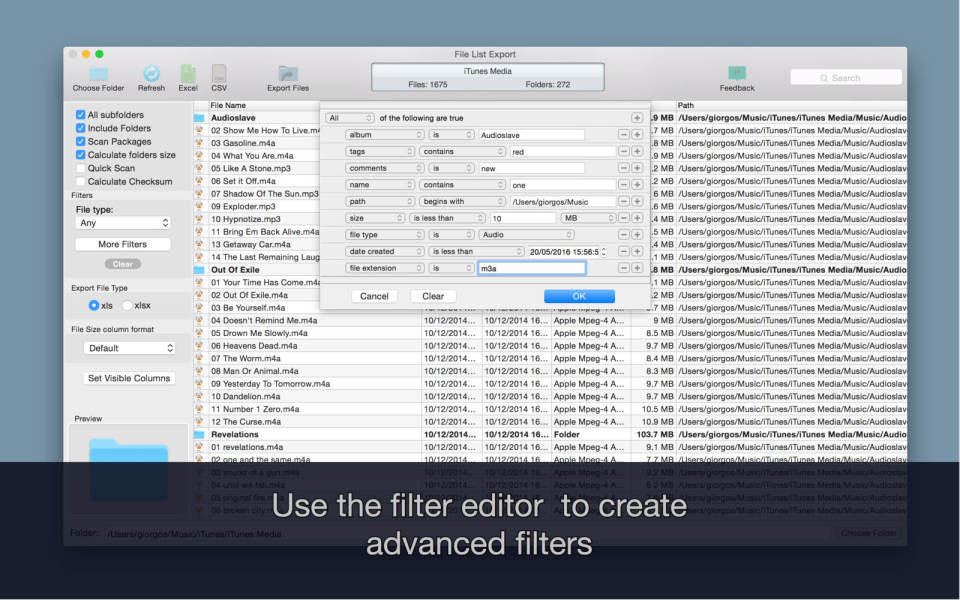Enable the Quick Scan checkbox

click(x=80, y=168)
